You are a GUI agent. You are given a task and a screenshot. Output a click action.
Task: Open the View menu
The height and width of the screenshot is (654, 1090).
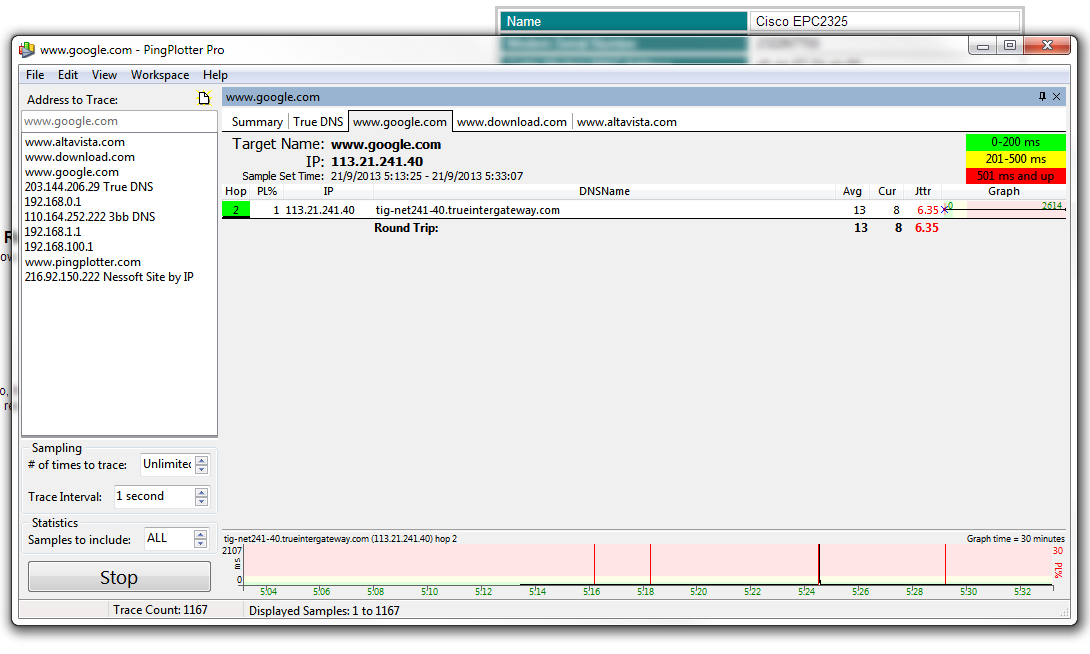coord(104,74)
